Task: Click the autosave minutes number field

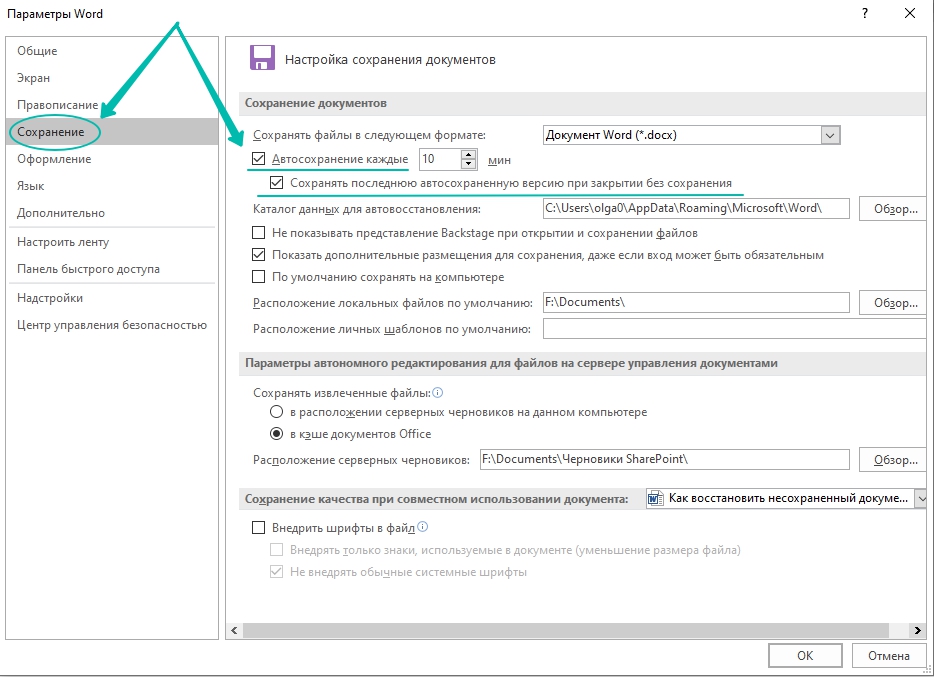Action: tap(440, 159)
